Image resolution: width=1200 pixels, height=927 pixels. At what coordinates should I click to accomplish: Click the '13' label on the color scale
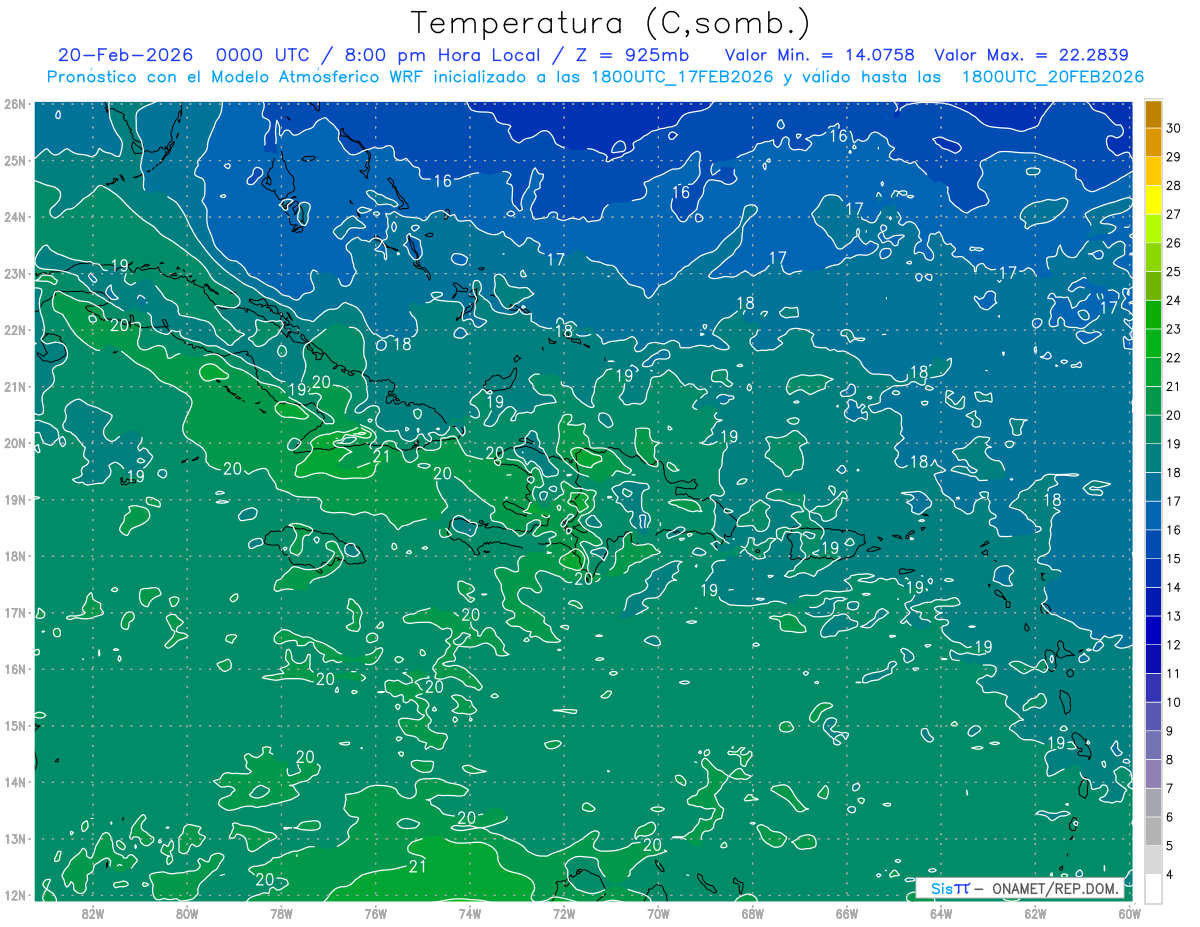click(1174, 616)
